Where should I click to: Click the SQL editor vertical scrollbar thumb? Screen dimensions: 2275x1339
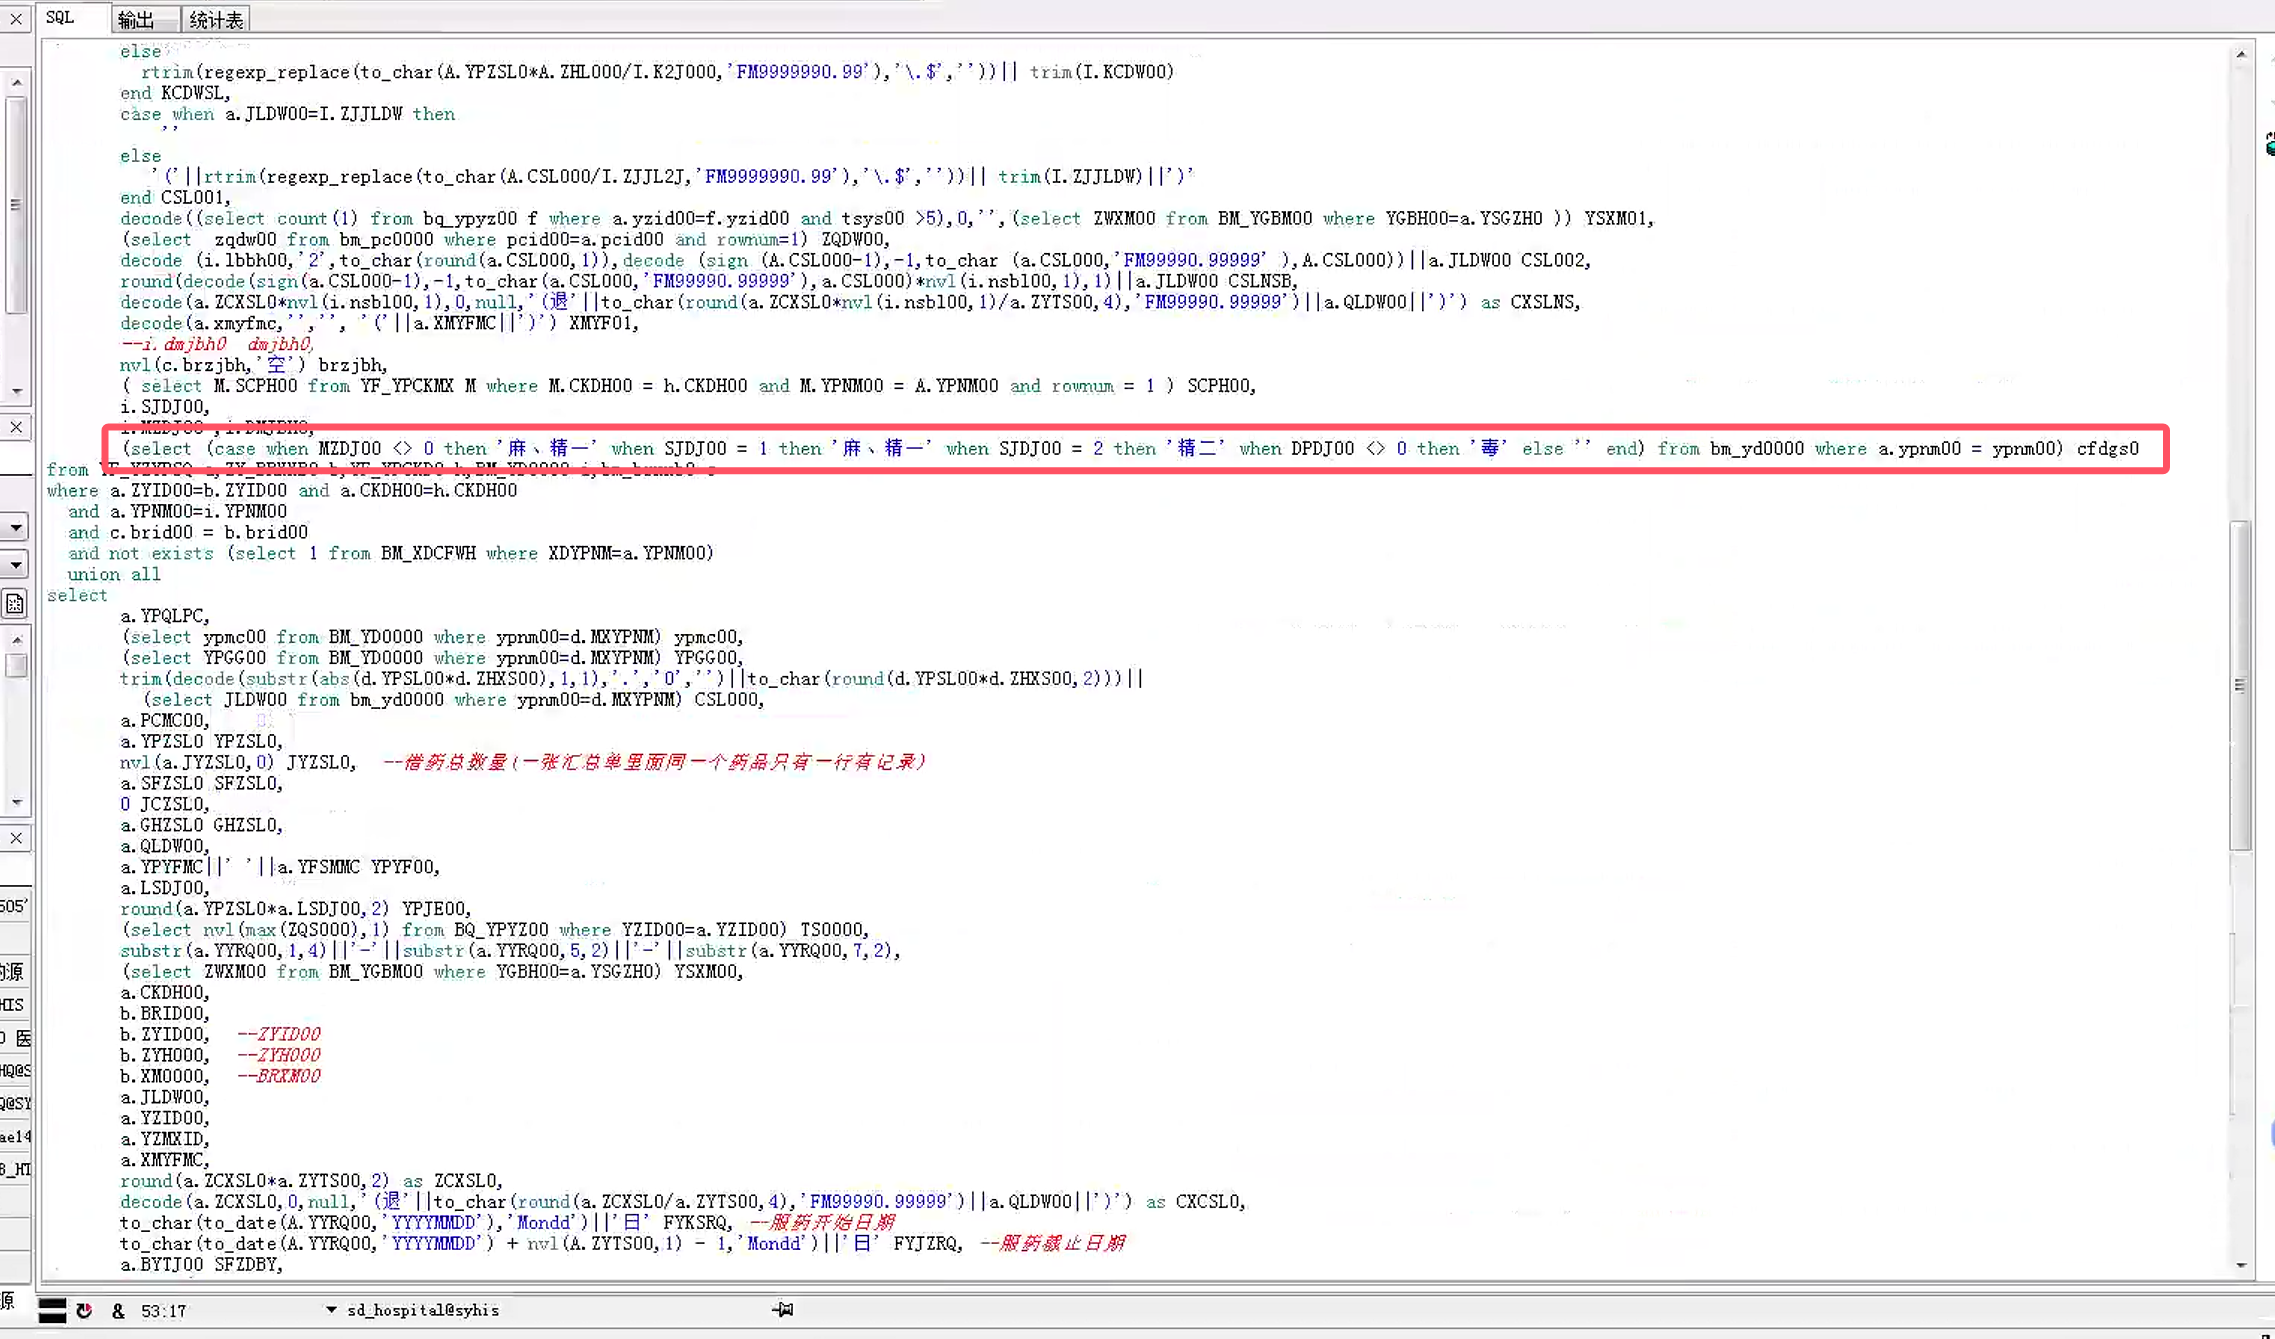pos(2240,685)
